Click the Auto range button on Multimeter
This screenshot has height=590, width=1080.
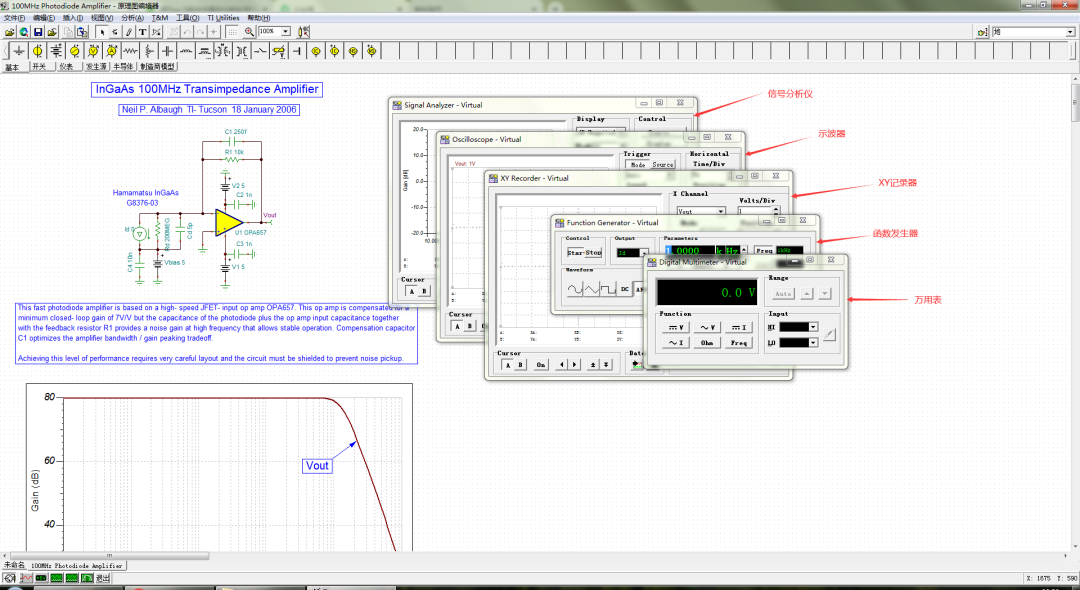tap(784, 293)
